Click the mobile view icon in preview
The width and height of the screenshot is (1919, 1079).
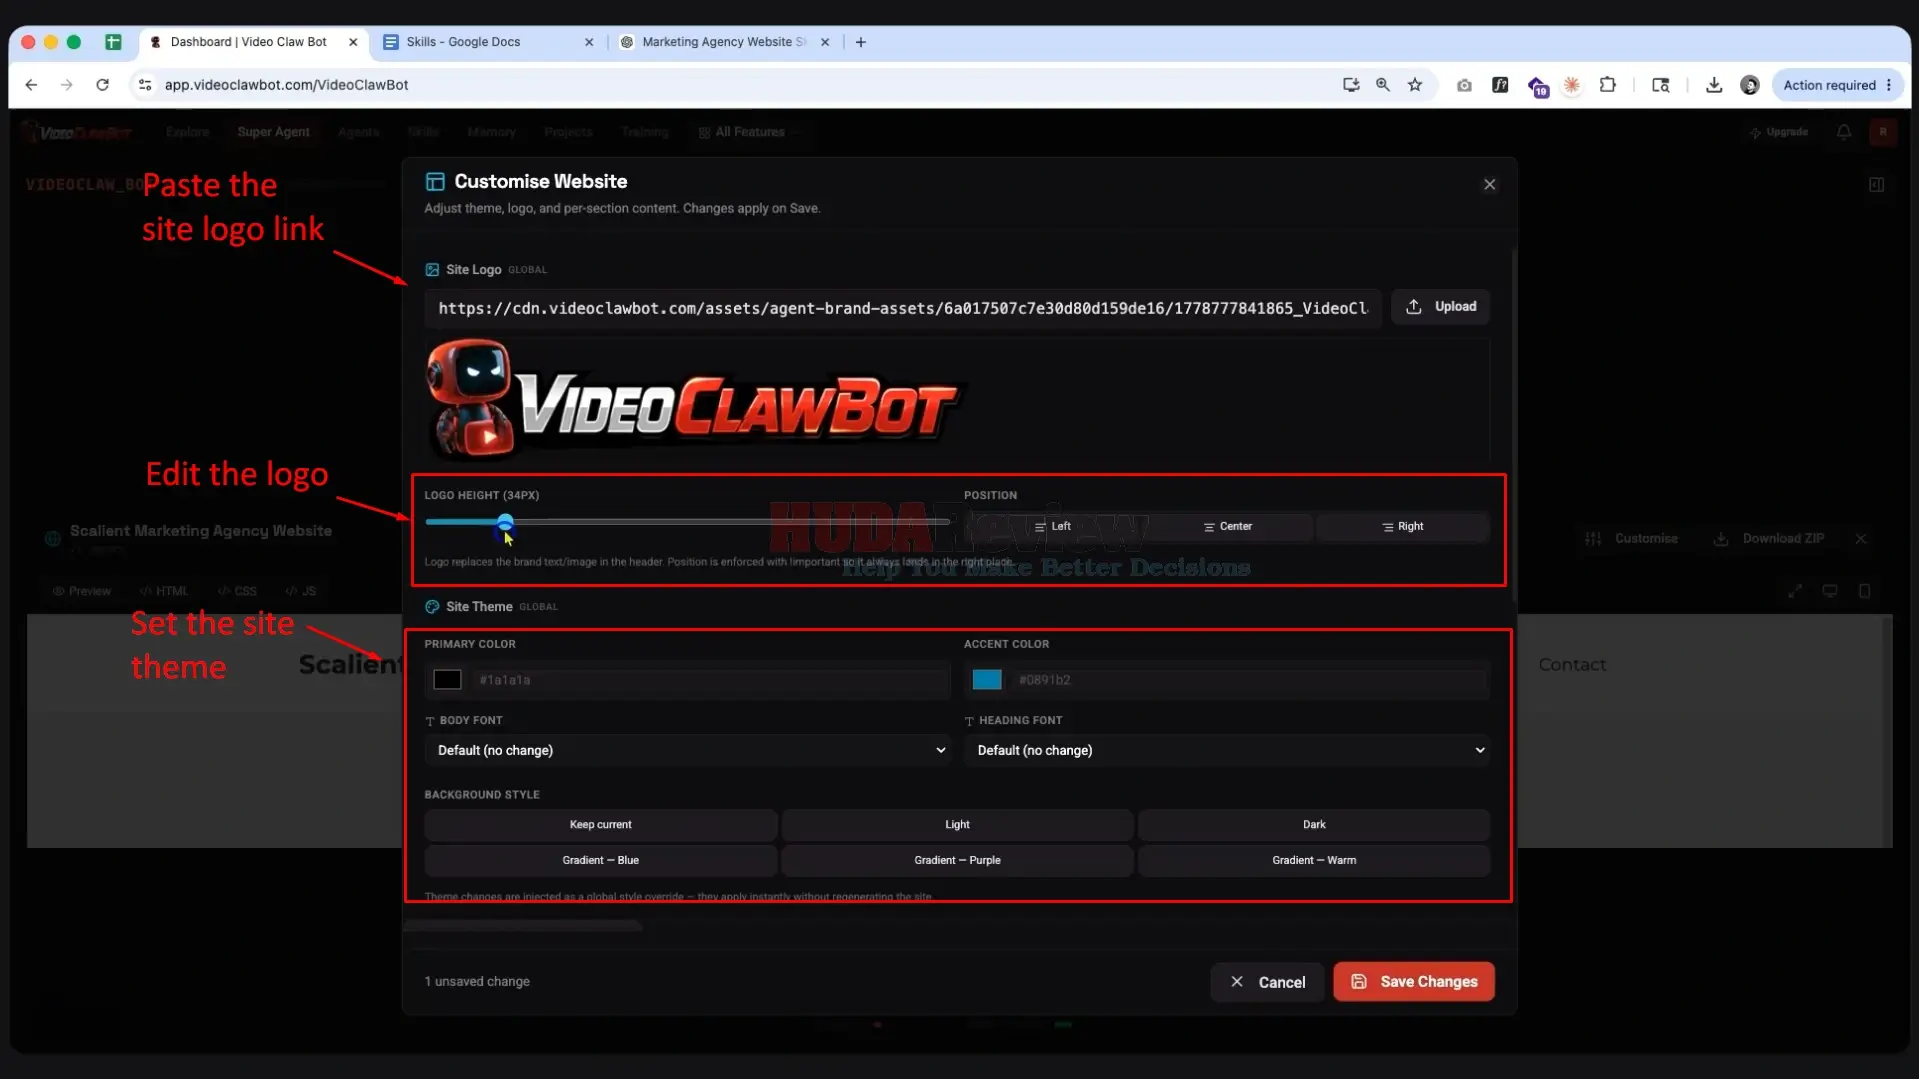pyautogui.click(x=1865, y=591)
